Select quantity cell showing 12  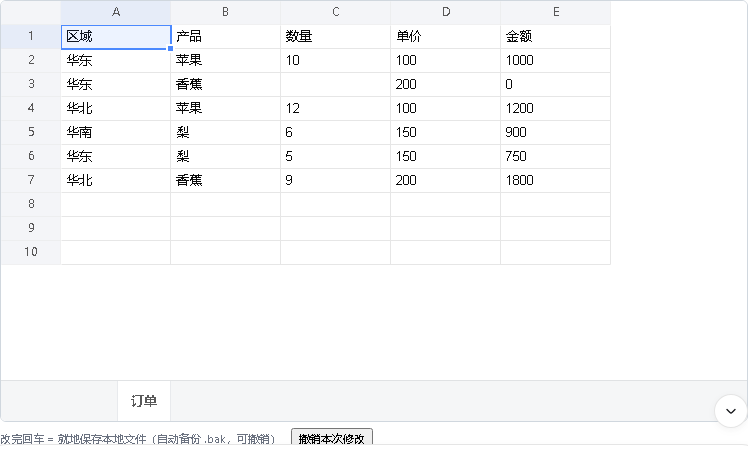coord(336,108)
